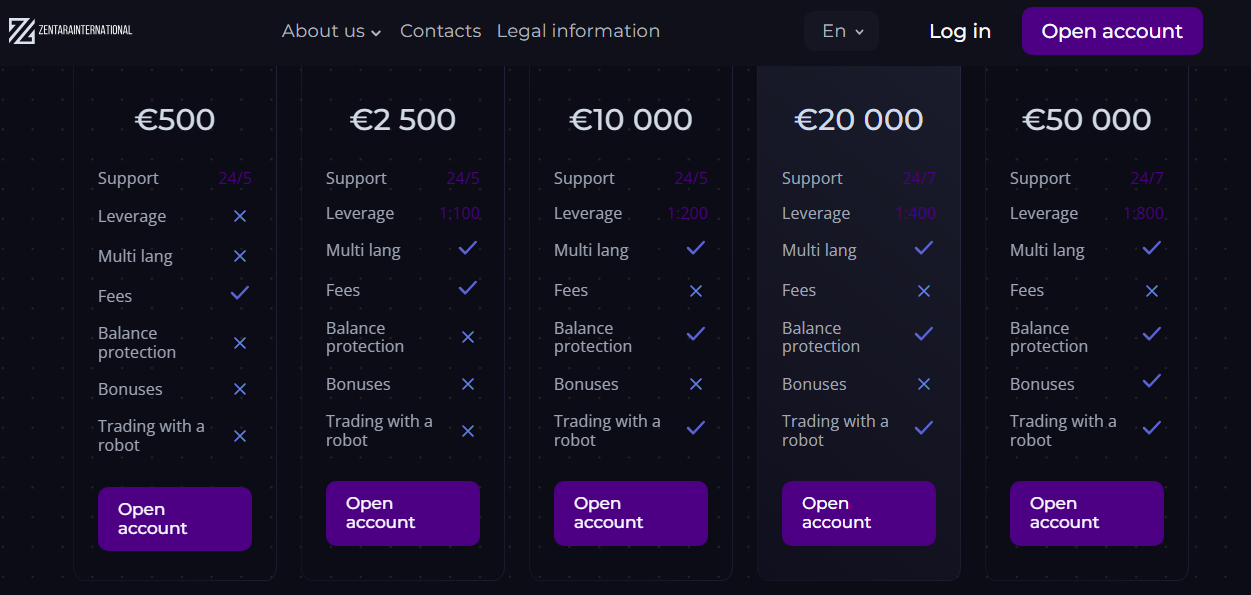This screenshot has width=1251, height=595.
Task: Click Trading with a robot cross in €2 500 plan
Action: [468, 431]
